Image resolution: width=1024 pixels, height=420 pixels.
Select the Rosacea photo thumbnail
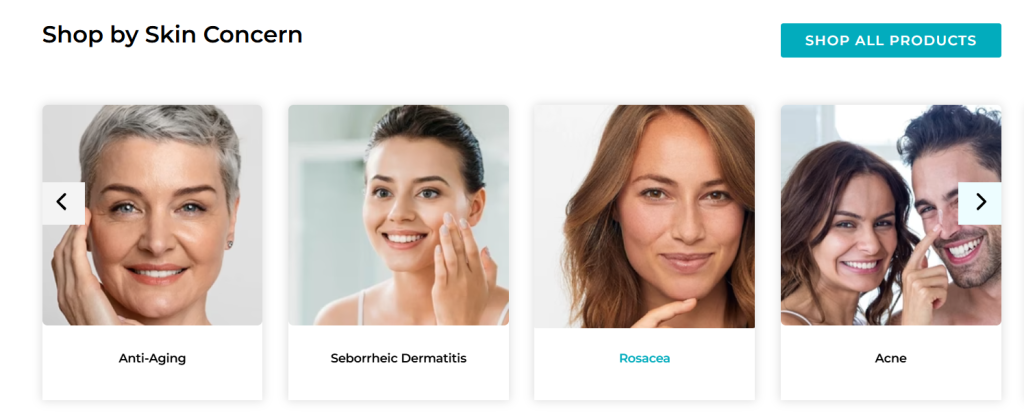[x=645, y=216]
